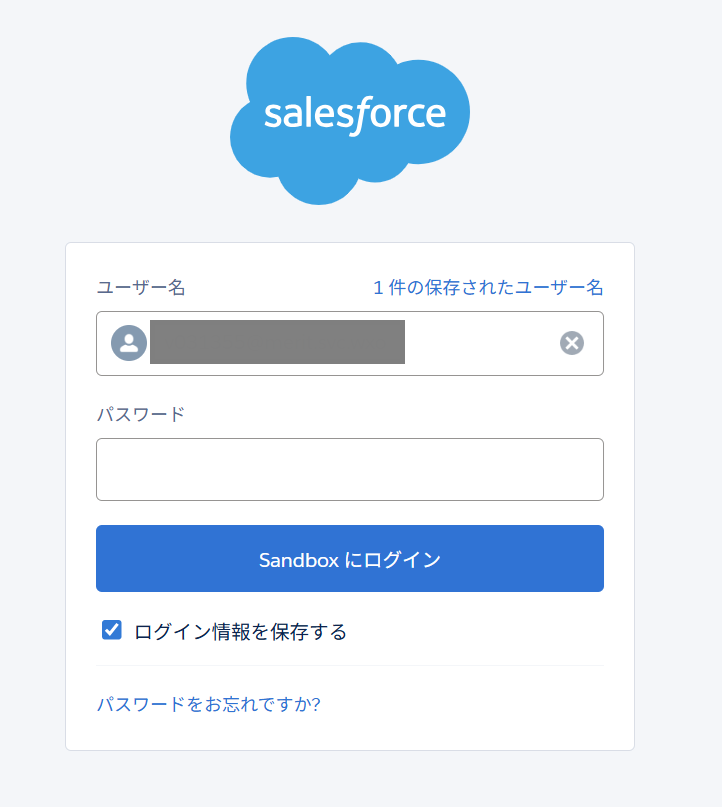Click the left edge of the password box
722x807 pixels.
pos(99,469)
